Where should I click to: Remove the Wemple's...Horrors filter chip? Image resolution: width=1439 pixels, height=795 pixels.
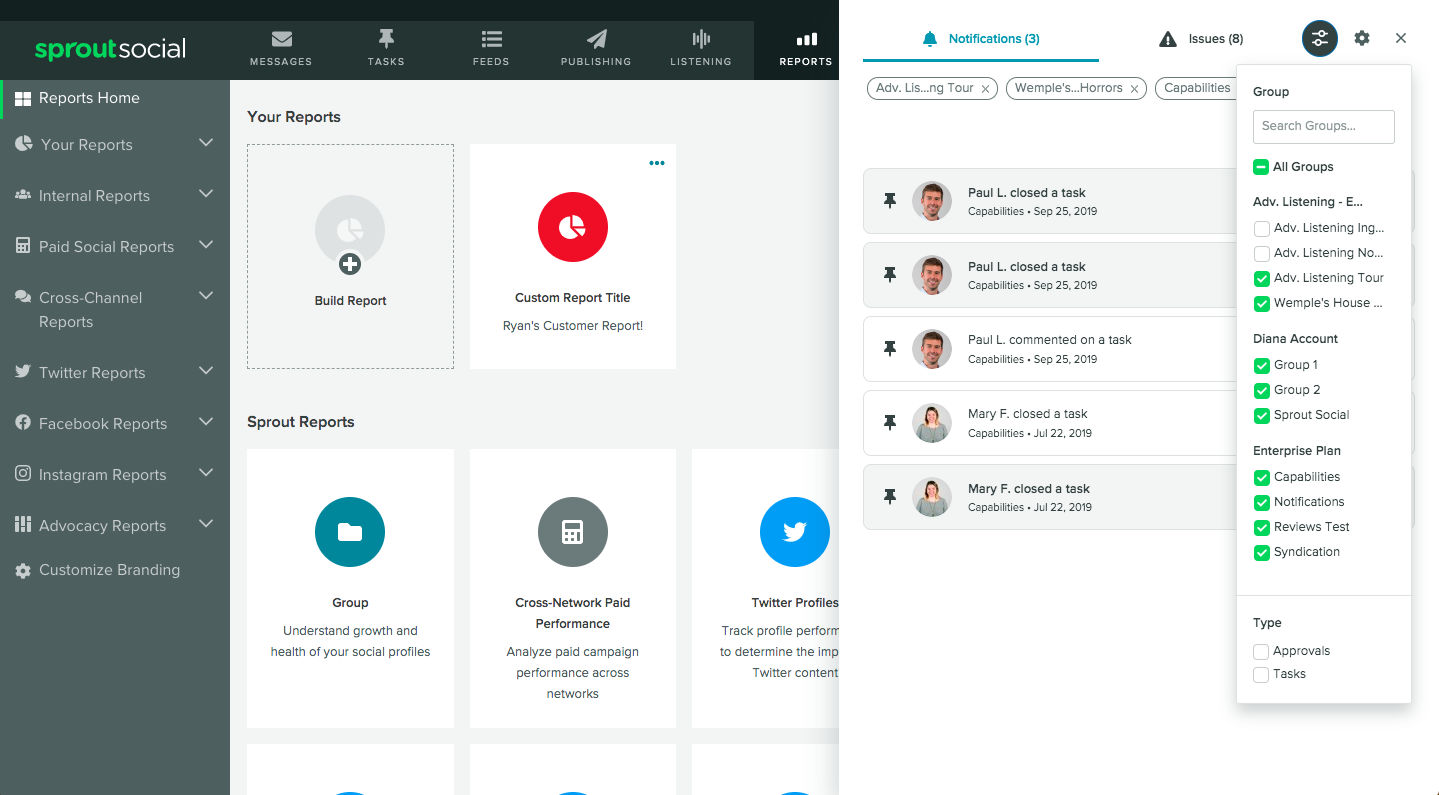1134,89
